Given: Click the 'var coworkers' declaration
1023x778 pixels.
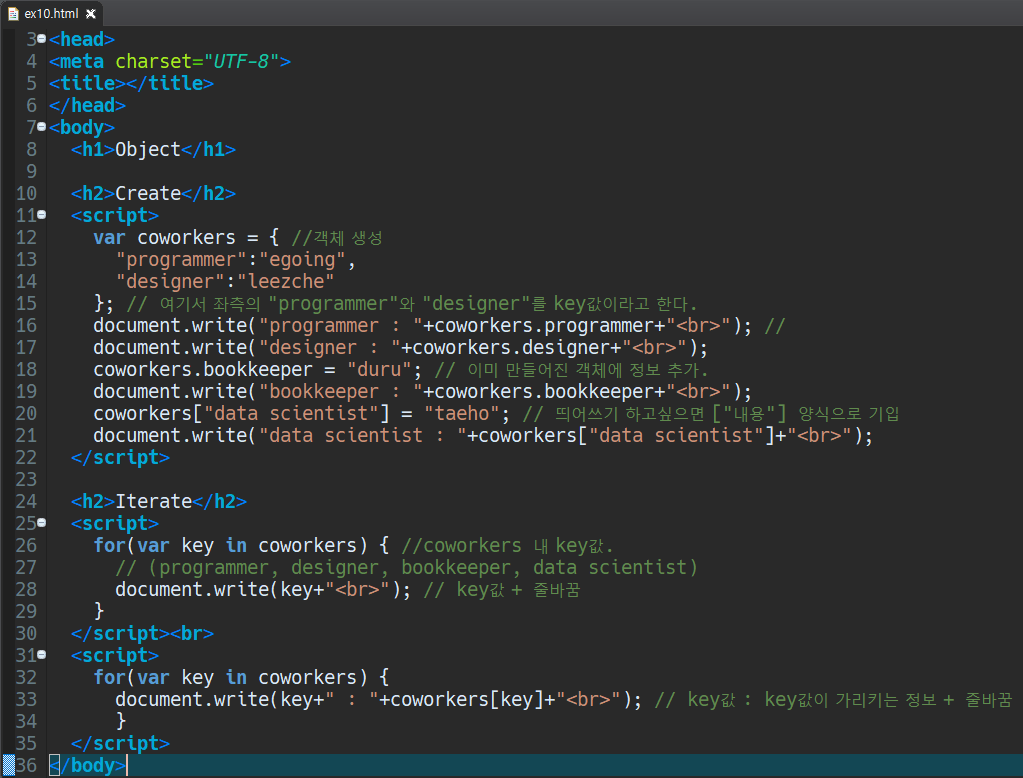Looking at the screenshot, I should (x=164, y=238).
